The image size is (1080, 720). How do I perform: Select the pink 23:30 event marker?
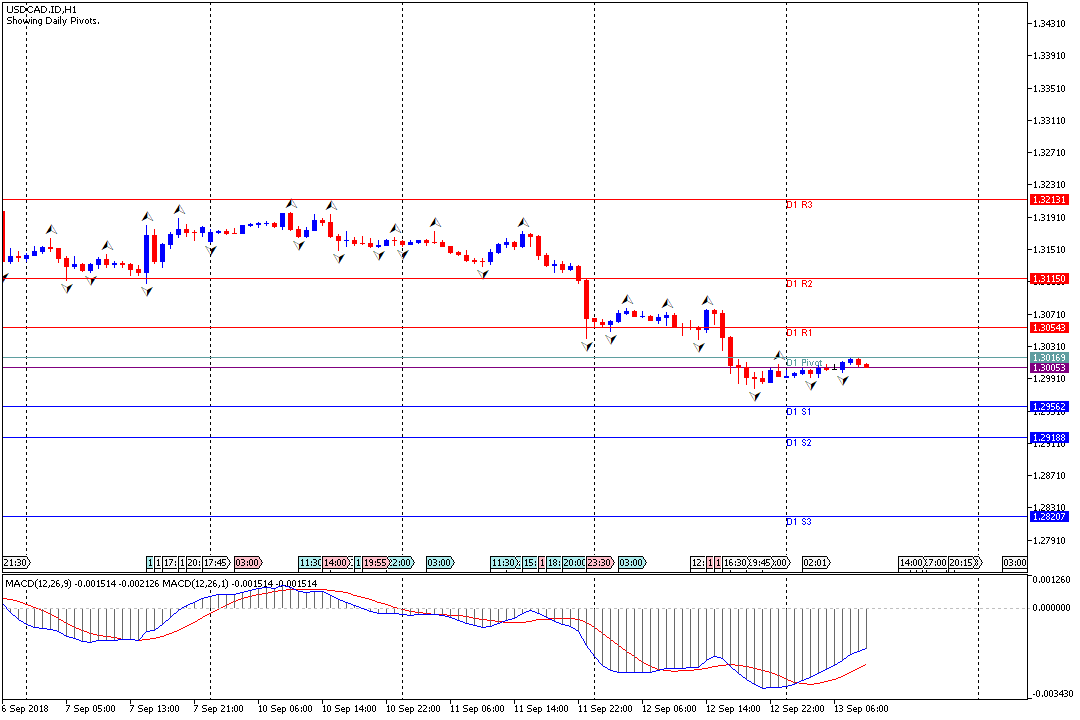click(600, 563)
